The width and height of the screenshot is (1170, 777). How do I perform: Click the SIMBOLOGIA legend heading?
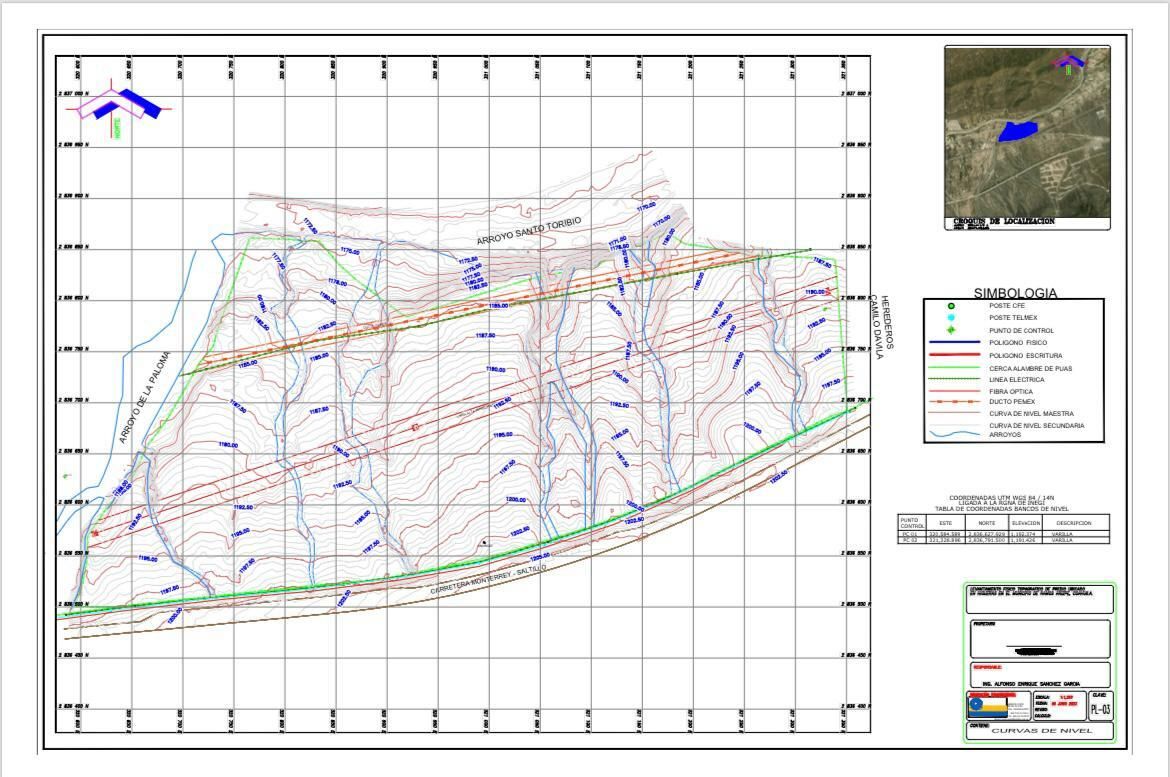(1015, 293)
